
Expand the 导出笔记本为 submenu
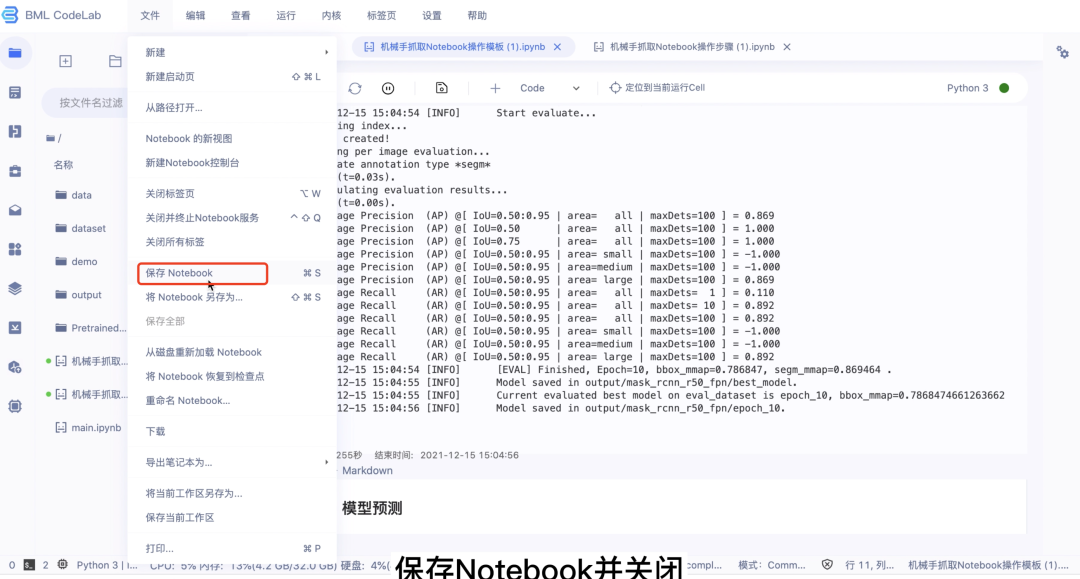(200, 463)
